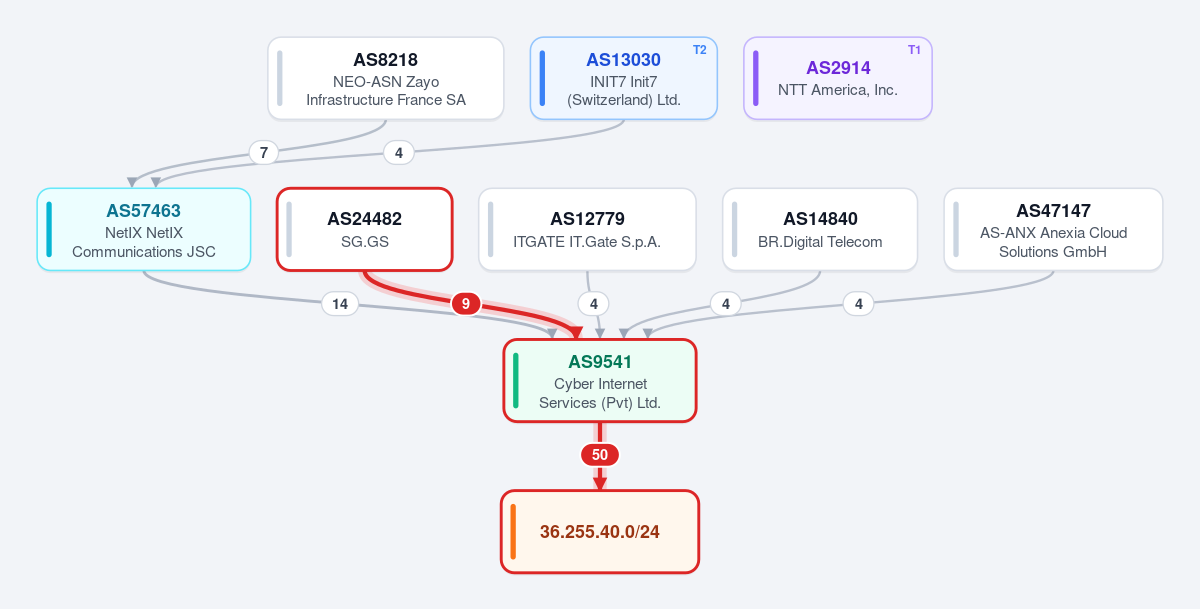1200x609 pixels.
Task: Select the AS47147 Anexia Cloud node
Action: [x=1053, y=229]
